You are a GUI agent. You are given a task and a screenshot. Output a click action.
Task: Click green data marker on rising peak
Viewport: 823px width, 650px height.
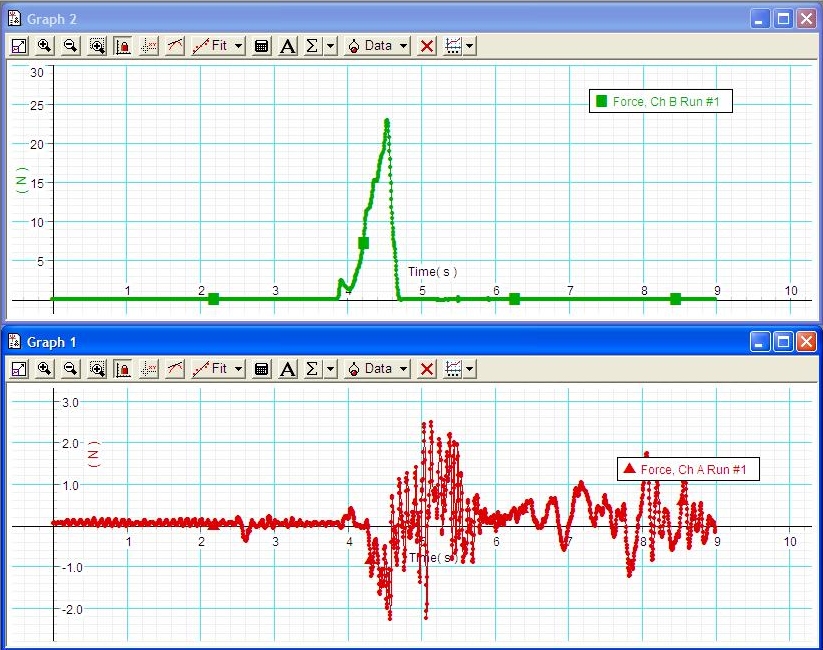pyautogui.click(x=363, y=243)
